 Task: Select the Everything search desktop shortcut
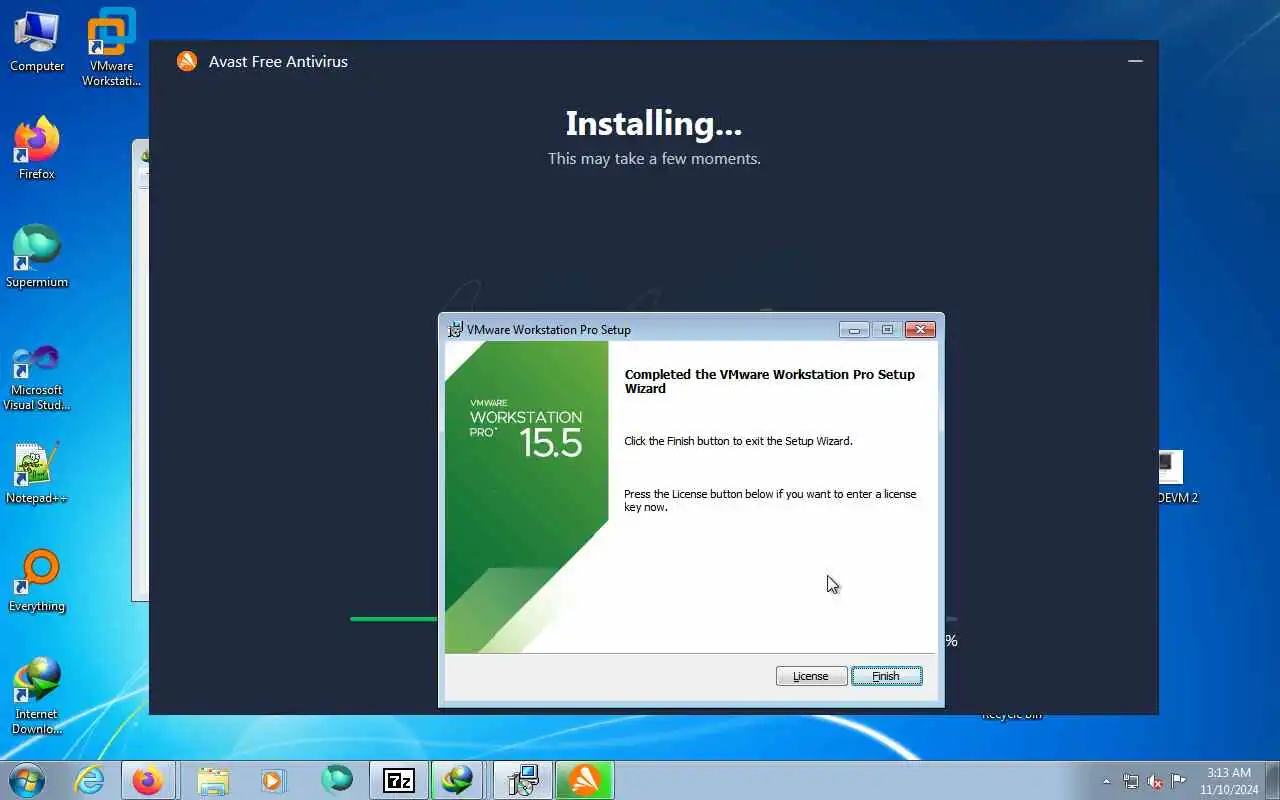coord(37,582)
